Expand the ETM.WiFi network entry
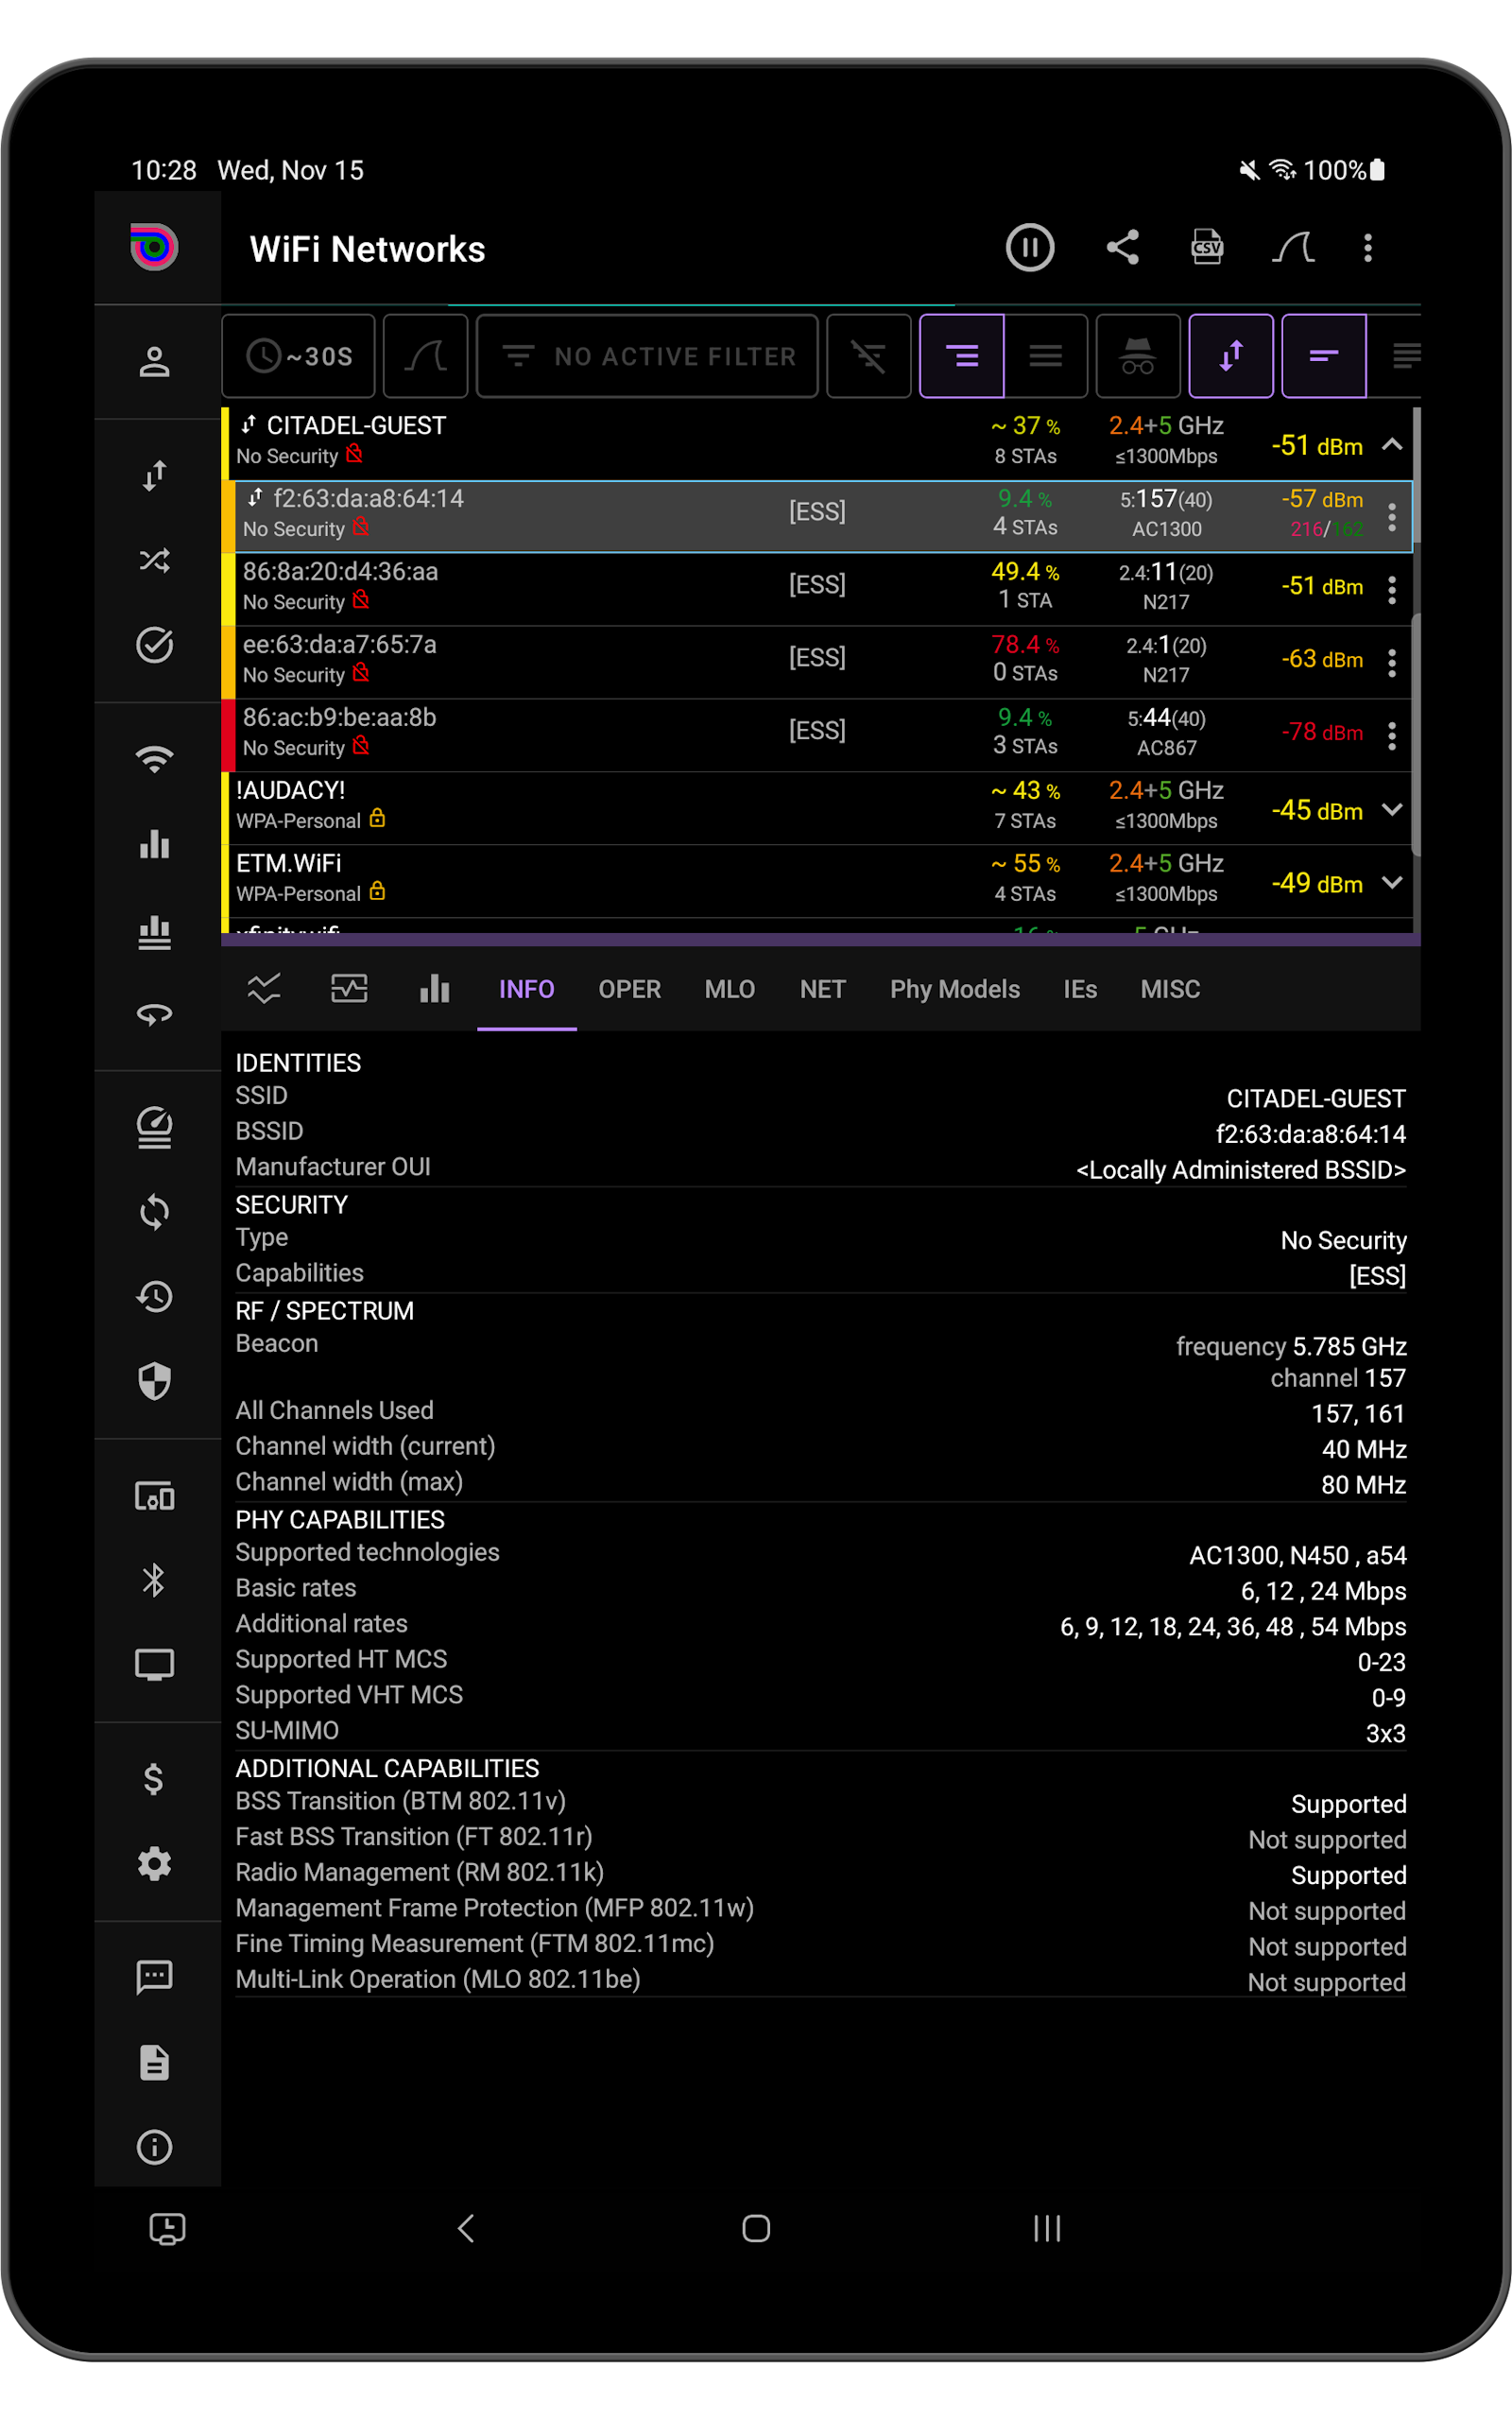1512x2420 pixels. 1393,883
